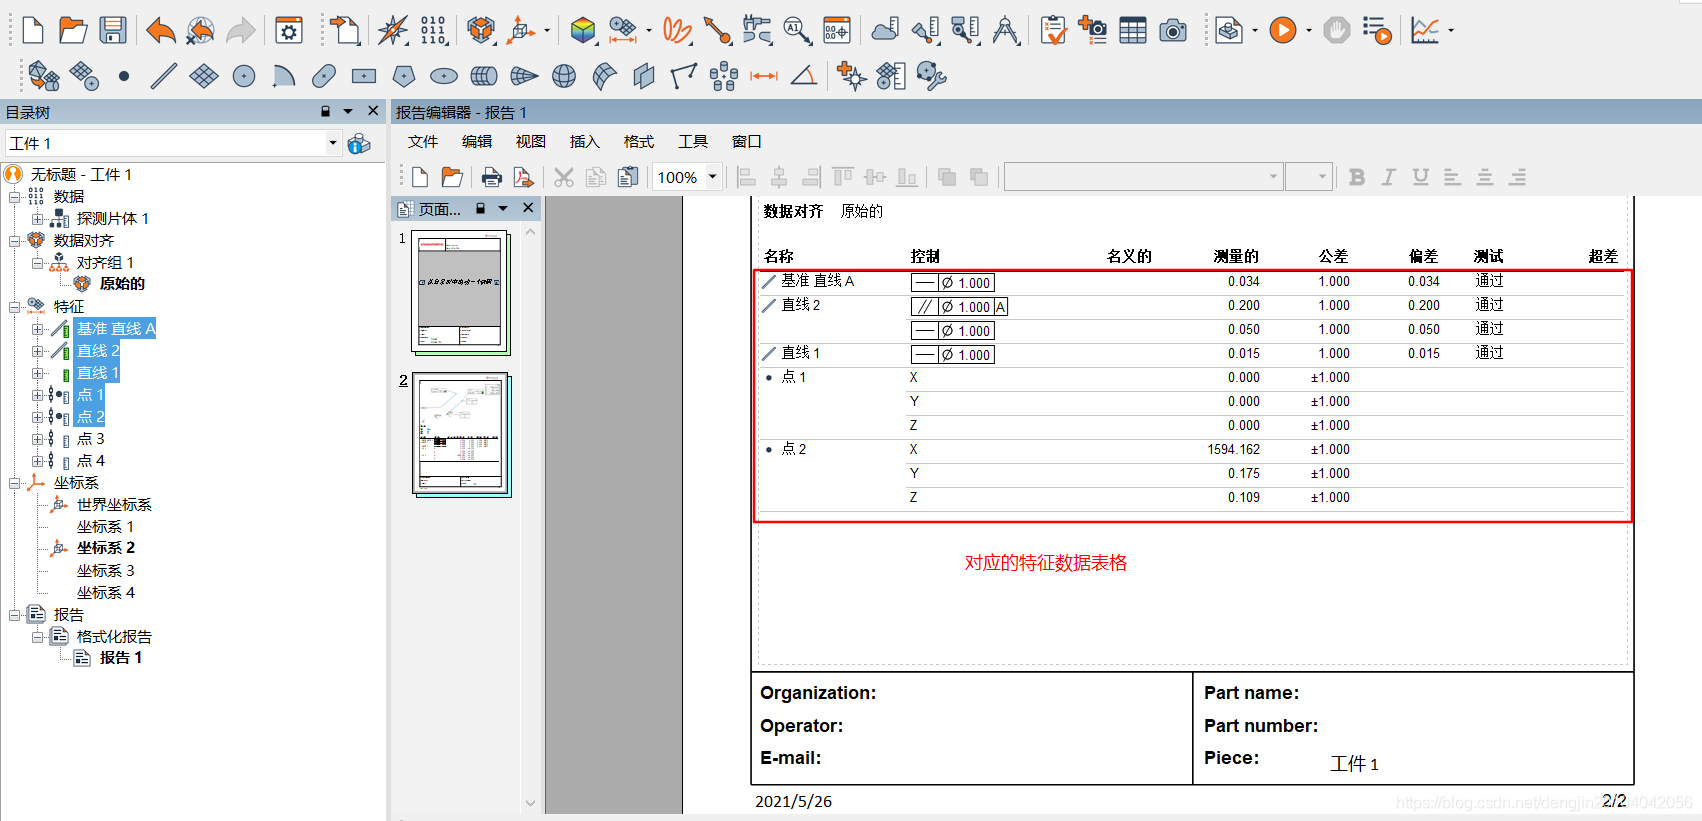Undo the last action with orange arrow
Viewport: 1702px width, 821px height.
160,31
